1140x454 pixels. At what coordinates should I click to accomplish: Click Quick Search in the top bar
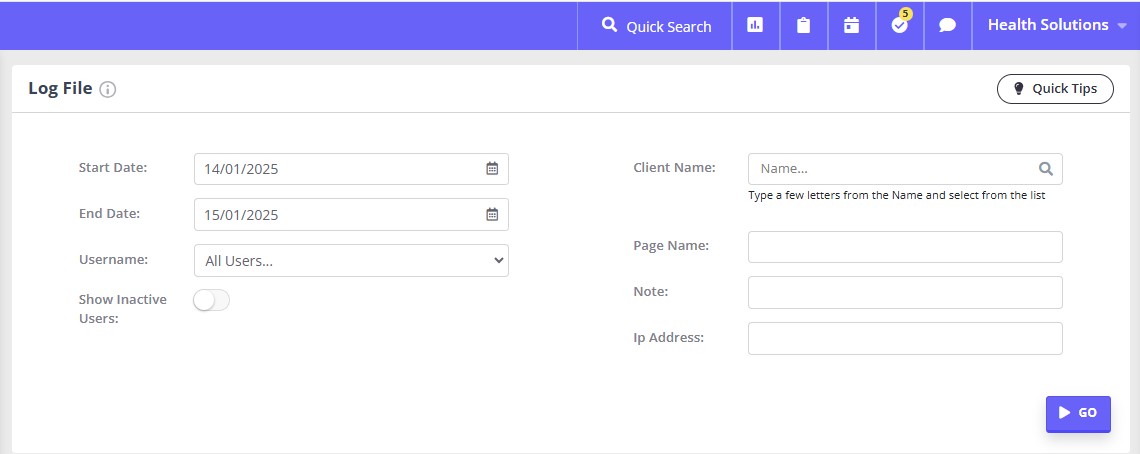[x=657, y=26]
